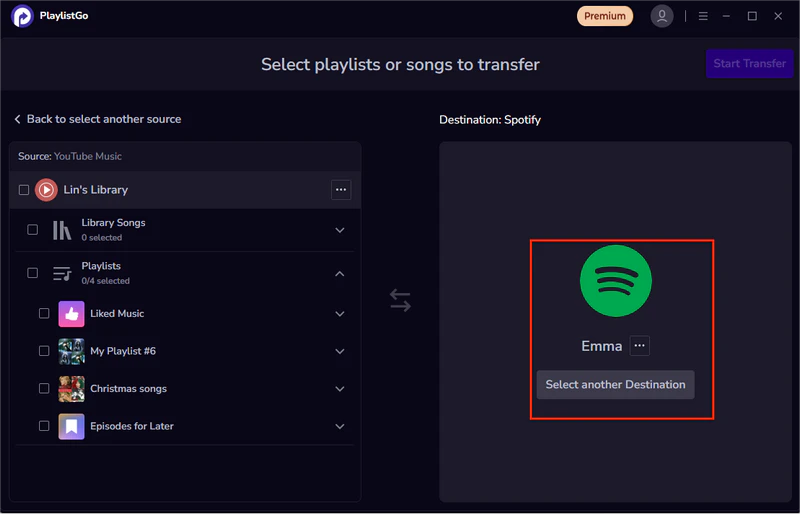Click the back arrow chevron icon
800x514 pixels.
[17, 119]
